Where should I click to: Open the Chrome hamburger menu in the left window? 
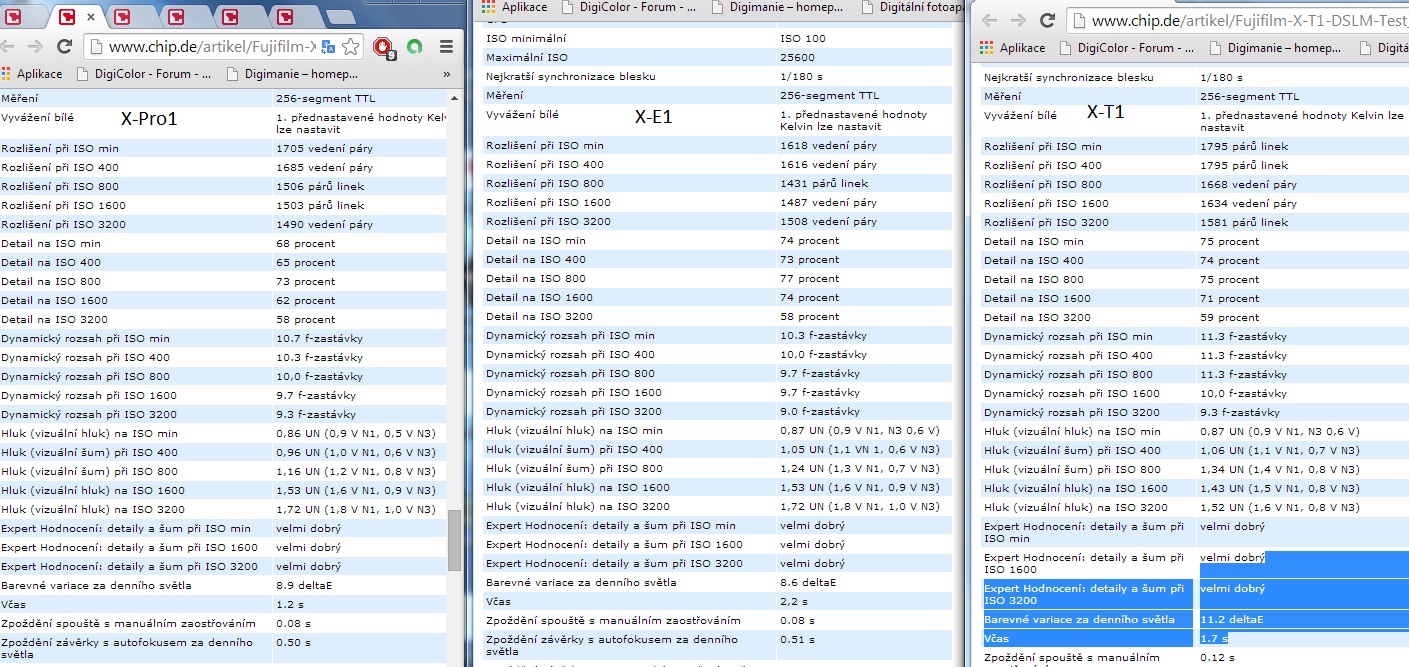(x=447, y=46)
